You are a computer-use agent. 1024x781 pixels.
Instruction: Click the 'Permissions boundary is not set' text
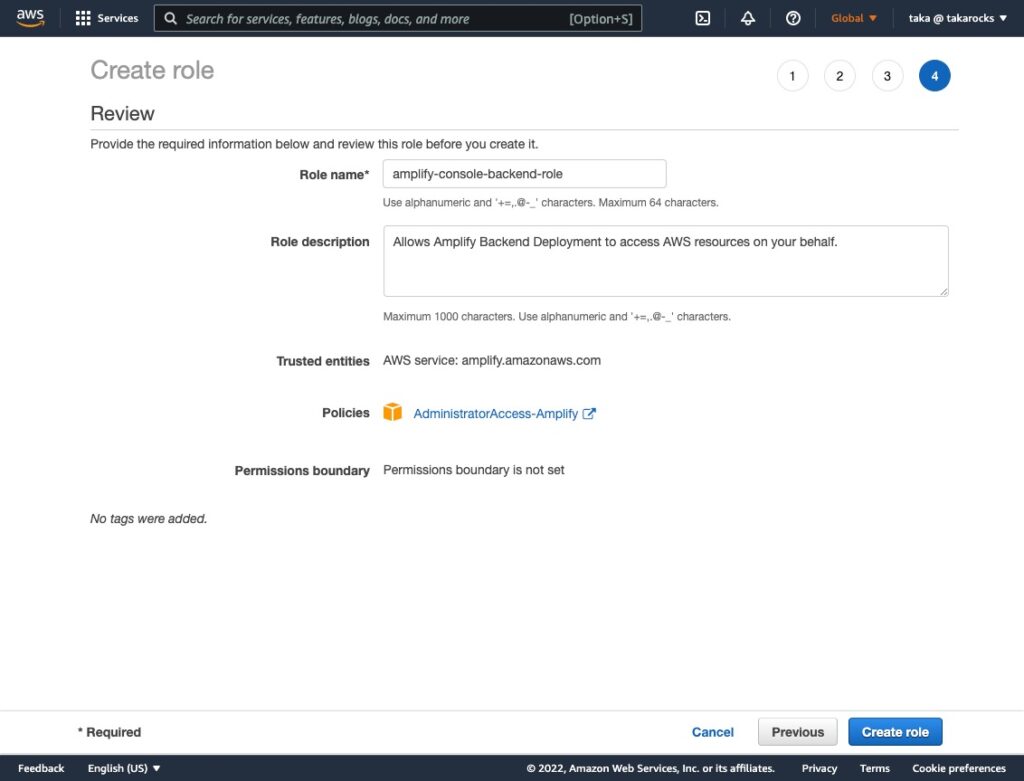473,470
